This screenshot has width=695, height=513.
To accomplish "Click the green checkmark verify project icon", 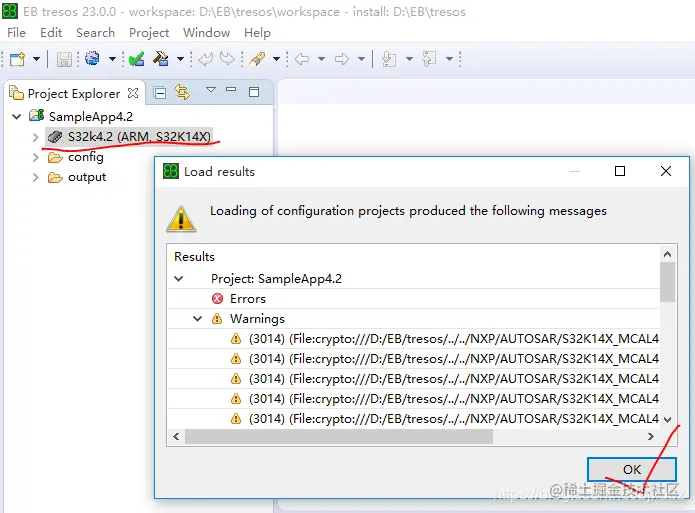I will coord(136,59).
